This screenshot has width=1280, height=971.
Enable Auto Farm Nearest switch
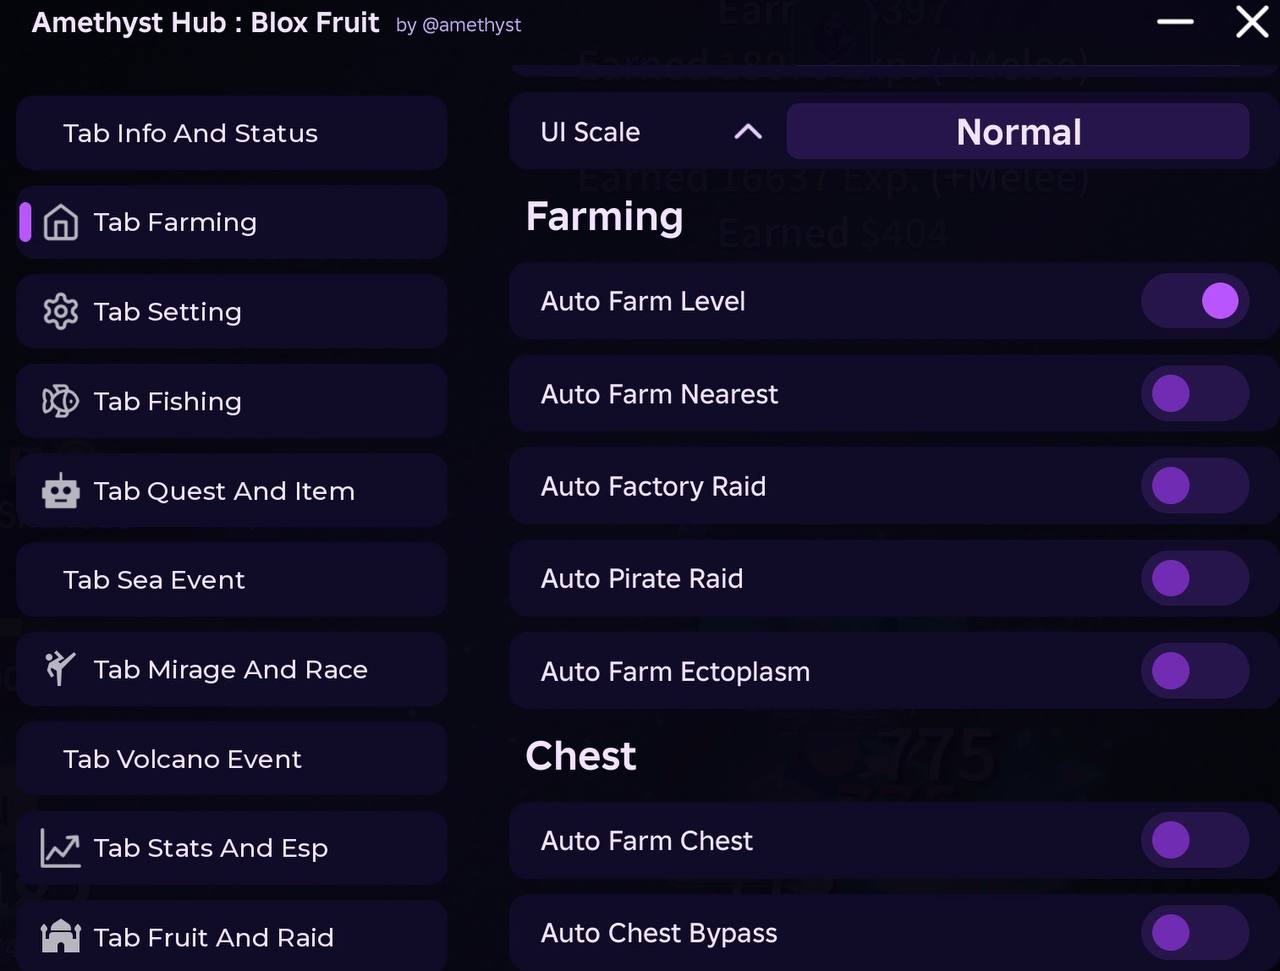(x=1195, y=393)
